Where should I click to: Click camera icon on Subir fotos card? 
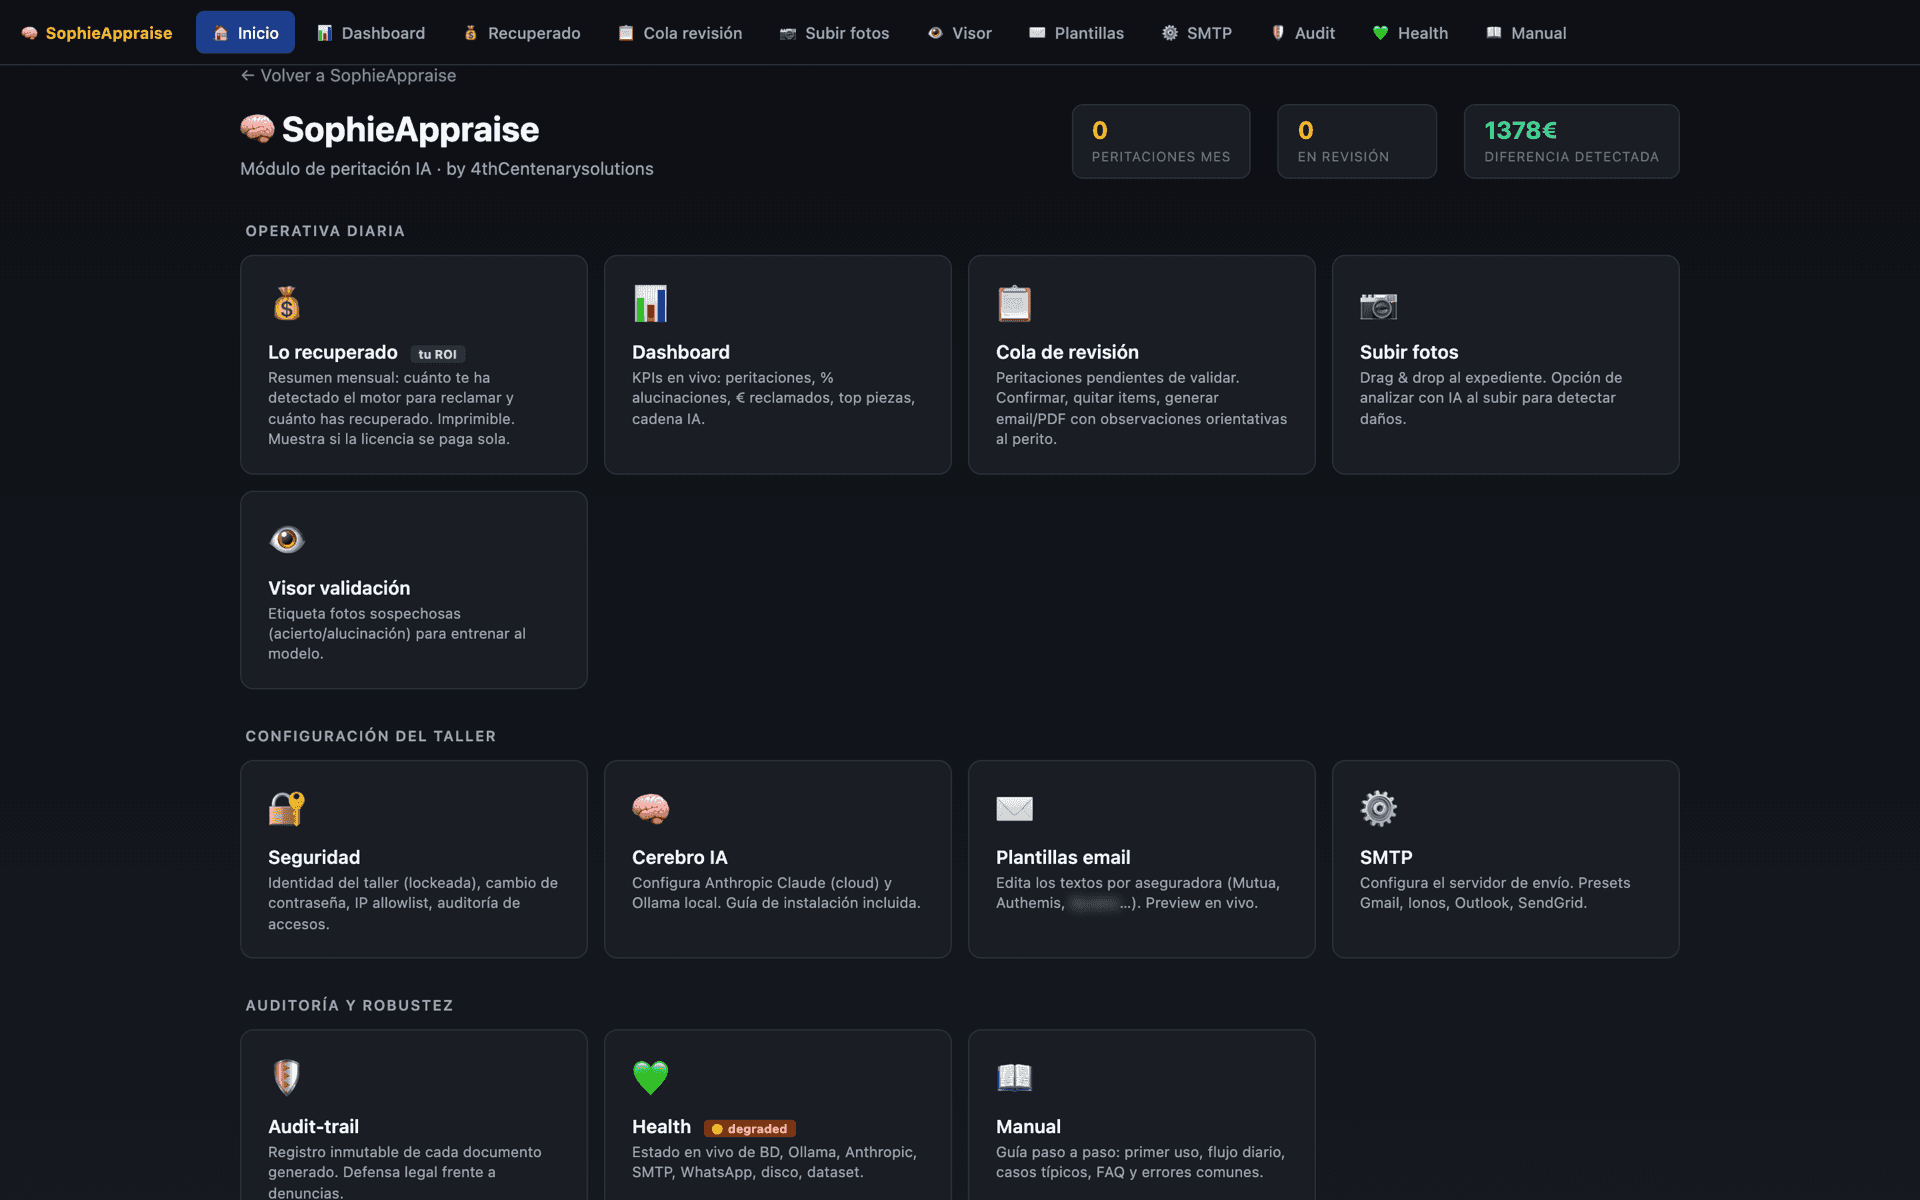[x=1379, y=305]
